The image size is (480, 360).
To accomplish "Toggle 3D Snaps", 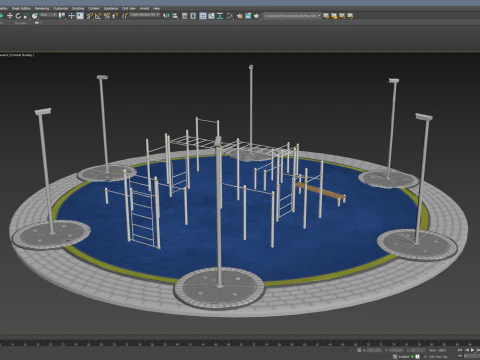I will 90,16.
